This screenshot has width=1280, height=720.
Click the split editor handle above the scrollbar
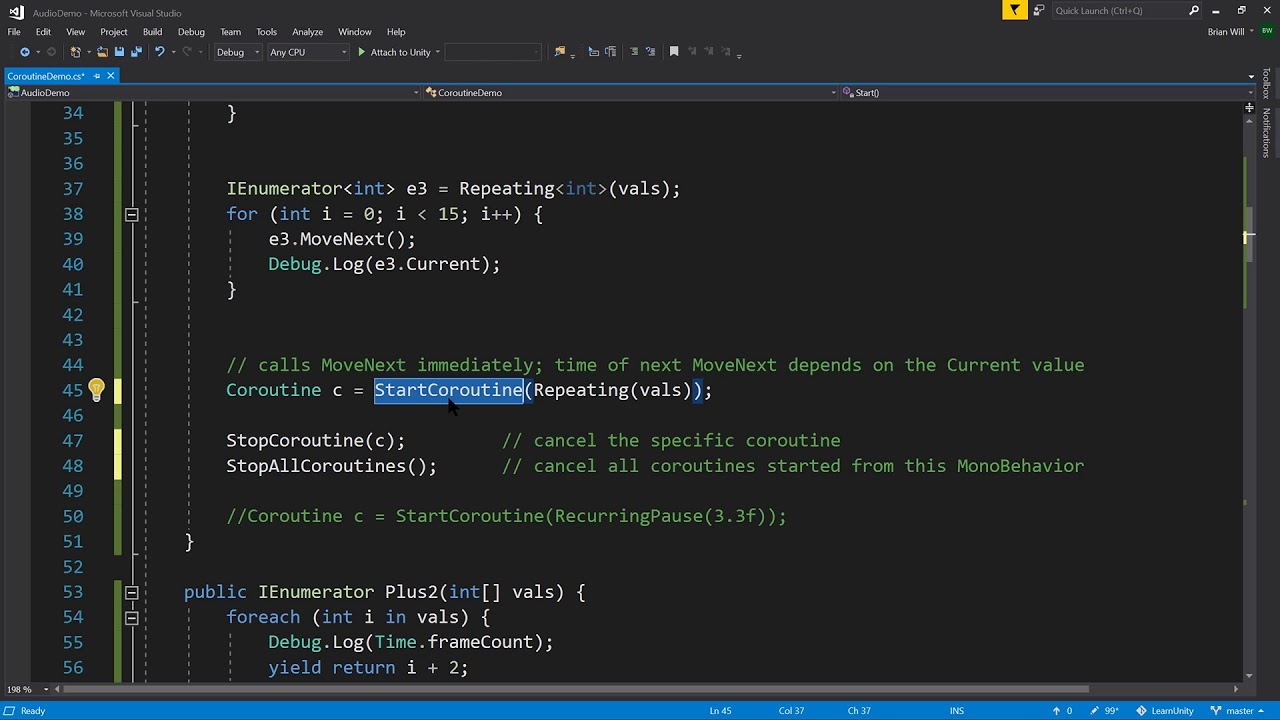[x=1249, y=107]
